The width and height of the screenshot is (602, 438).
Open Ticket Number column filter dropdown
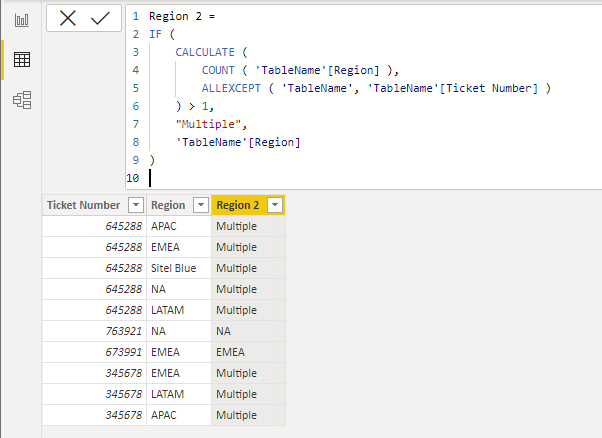point(136,205)
